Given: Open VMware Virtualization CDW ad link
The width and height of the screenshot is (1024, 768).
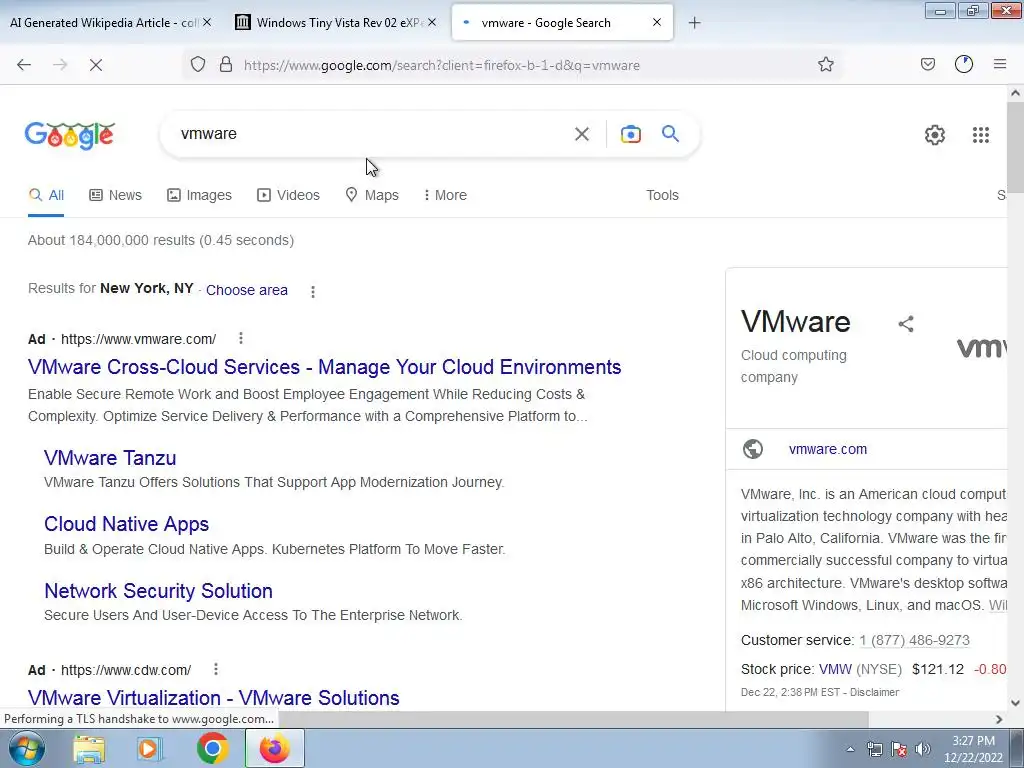Looking at the screenshot, I should 214,697.
